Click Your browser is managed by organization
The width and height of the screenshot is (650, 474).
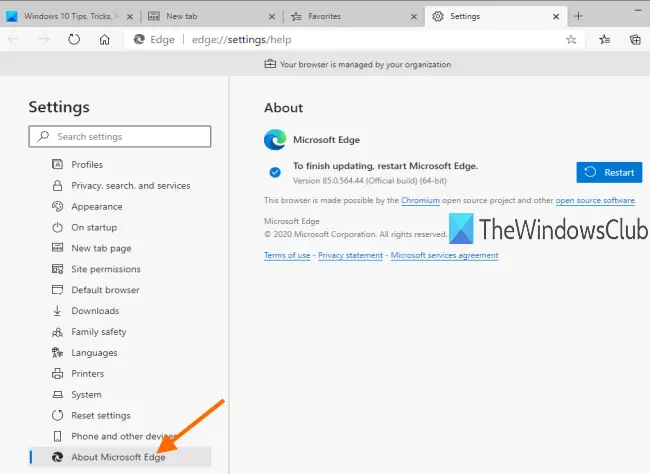pos(358,64)
